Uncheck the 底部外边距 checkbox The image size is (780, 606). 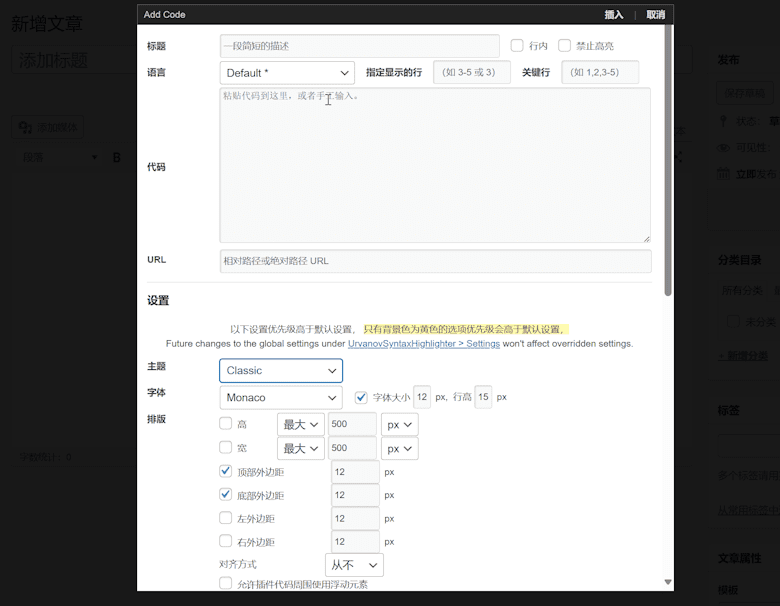click(225, 494)
